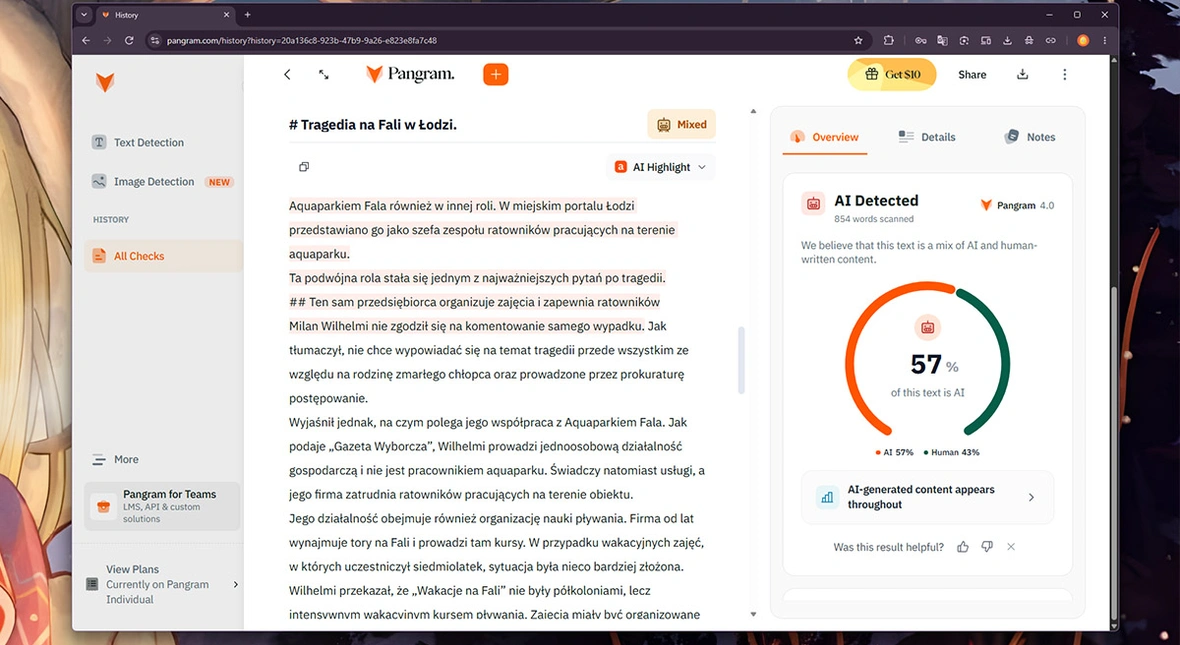Bookmark the page with star icon

click(x=858, y=41)
